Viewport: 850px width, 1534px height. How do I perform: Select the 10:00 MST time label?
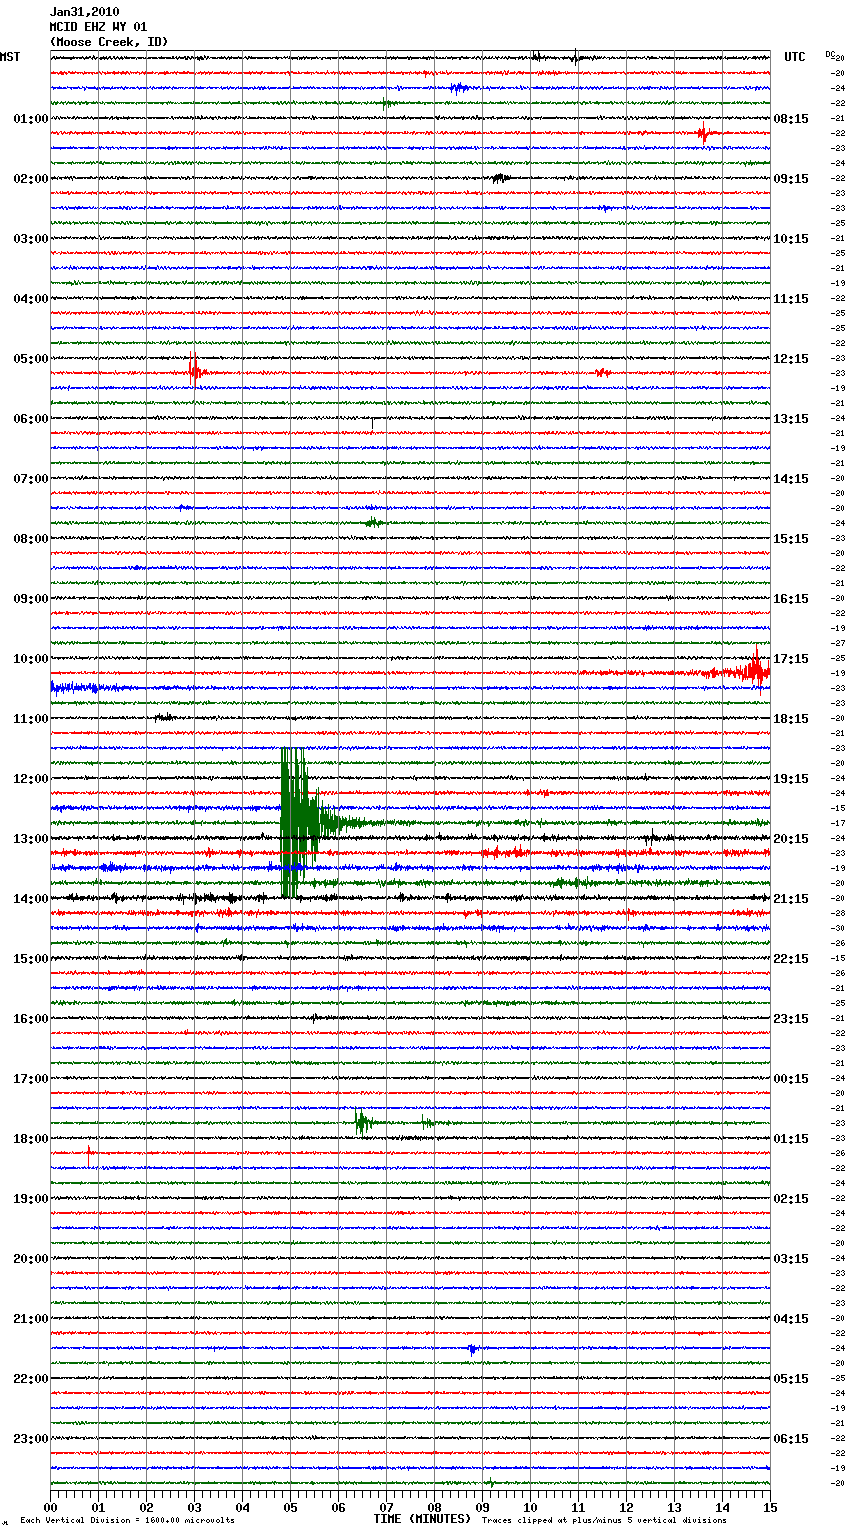pyautogui.click(x=31, y=659)
